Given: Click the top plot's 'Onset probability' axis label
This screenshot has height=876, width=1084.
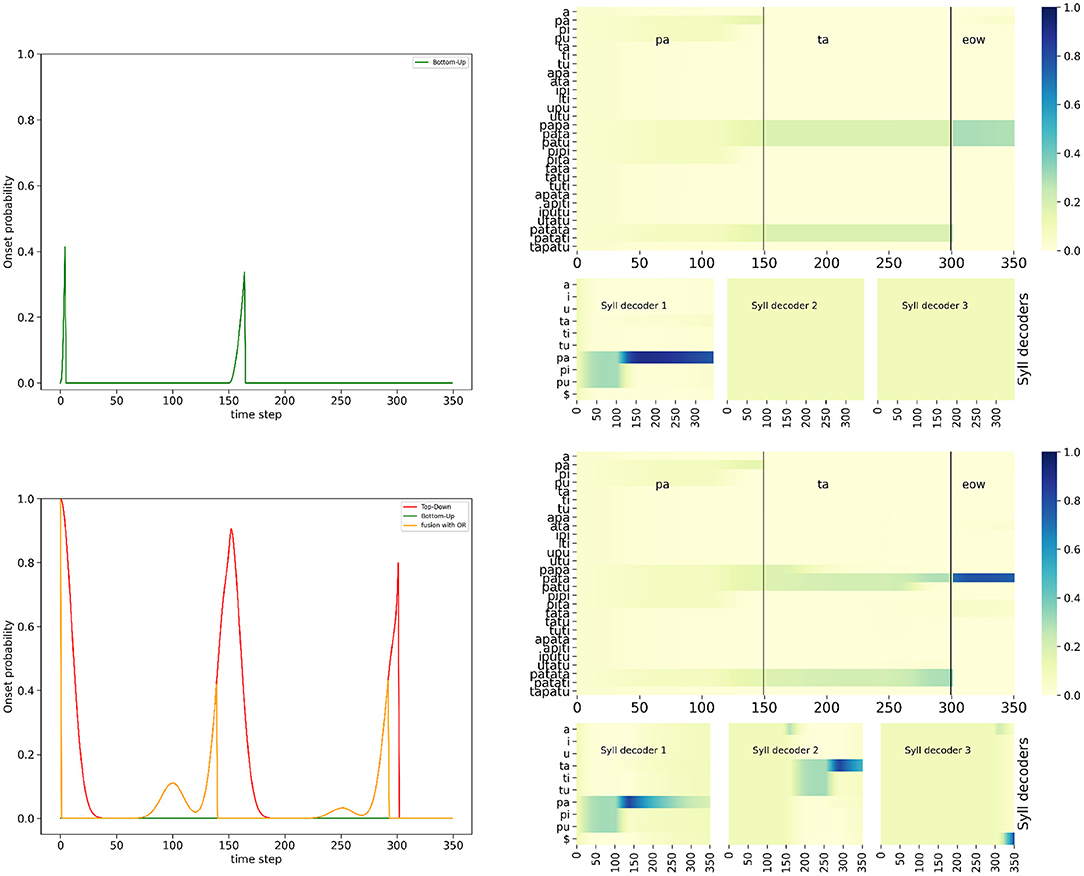Looking at the screenshot, I should coord(8,222).
